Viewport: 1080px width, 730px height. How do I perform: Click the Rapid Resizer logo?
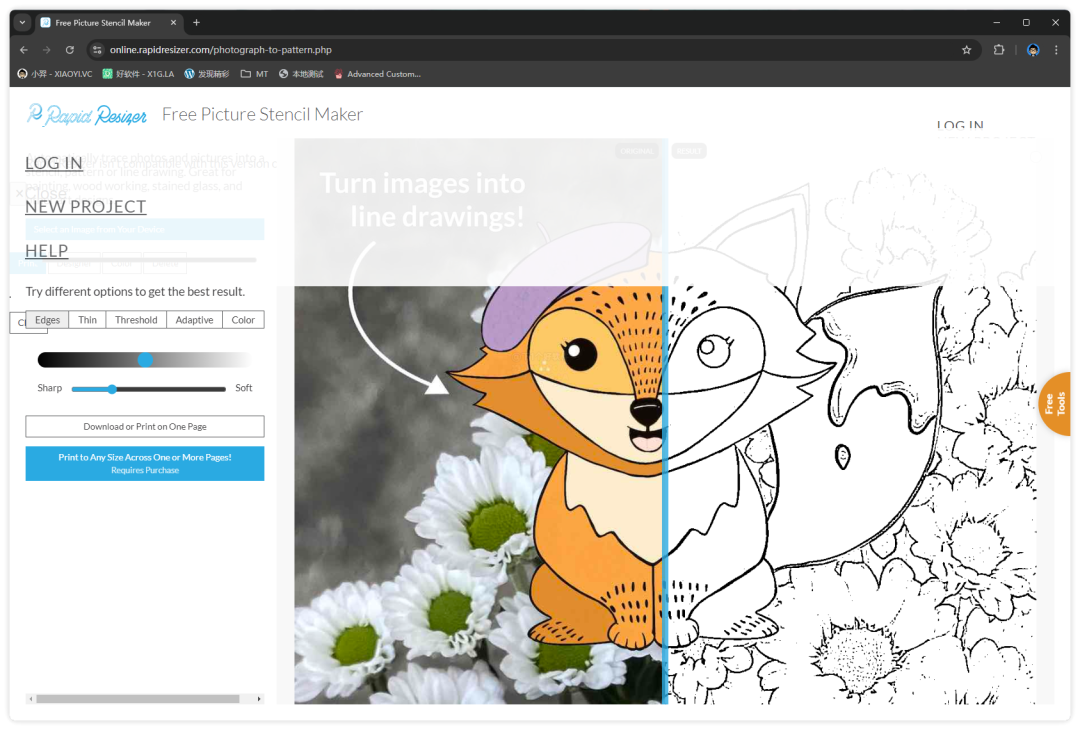[87, 114]
